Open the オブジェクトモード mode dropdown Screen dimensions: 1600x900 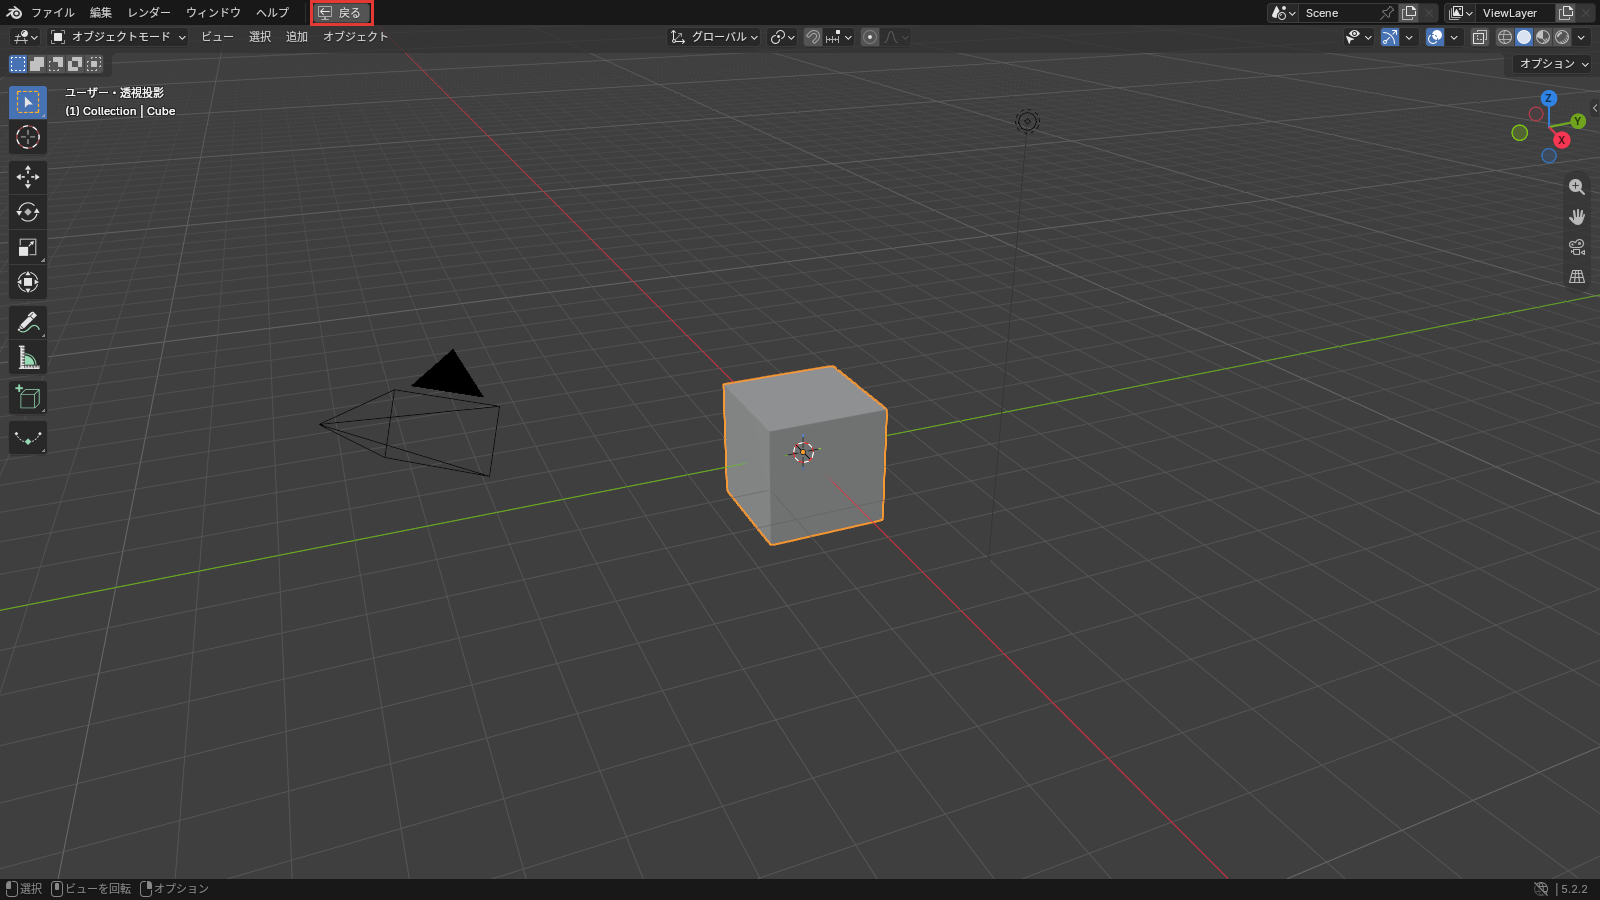[x=119, y=37]
